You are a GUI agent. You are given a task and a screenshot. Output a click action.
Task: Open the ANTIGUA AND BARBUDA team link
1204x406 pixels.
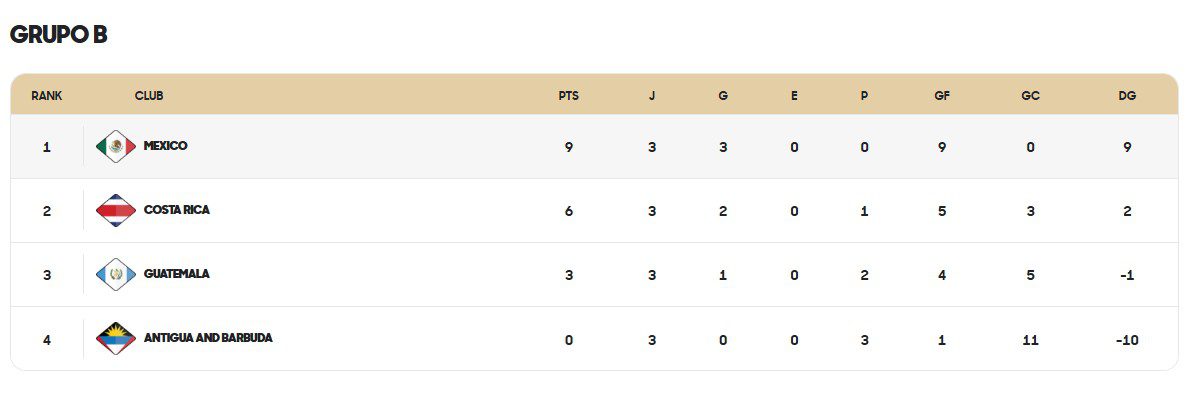[x=208, y=338]
